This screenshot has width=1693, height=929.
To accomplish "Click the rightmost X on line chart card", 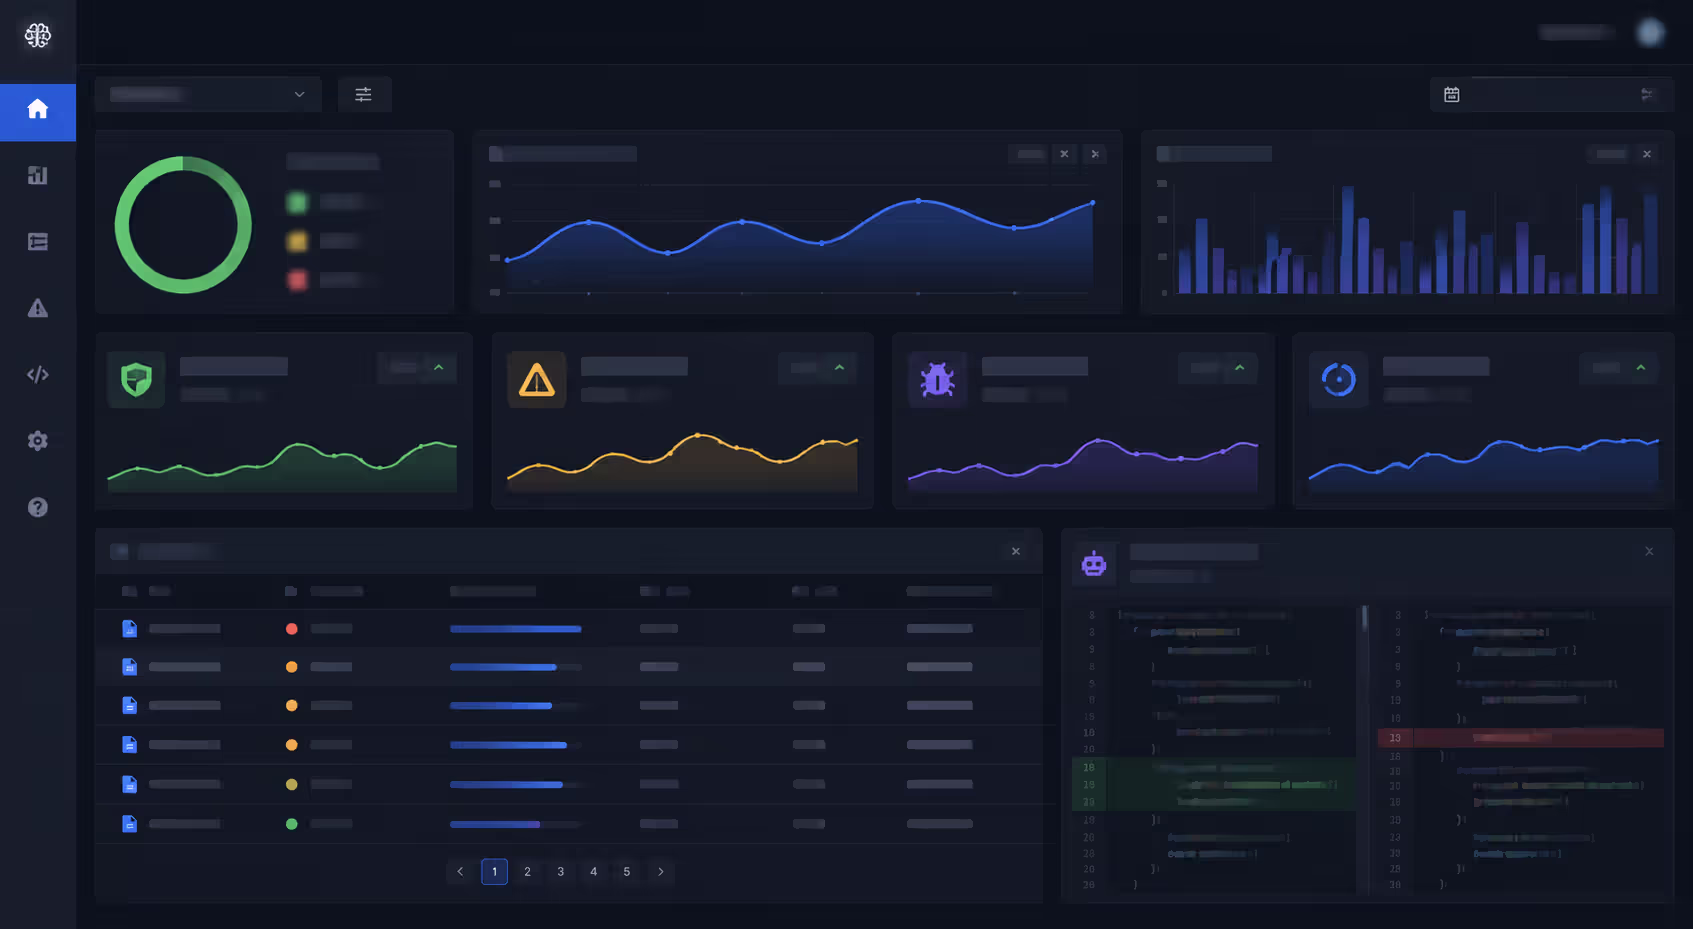I will point(1095,154).
